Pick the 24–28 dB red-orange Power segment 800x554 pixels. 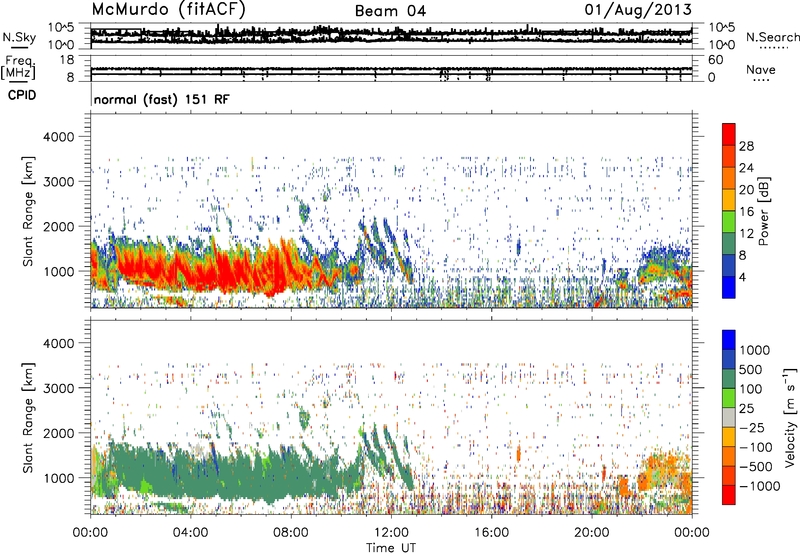point(729,156)
